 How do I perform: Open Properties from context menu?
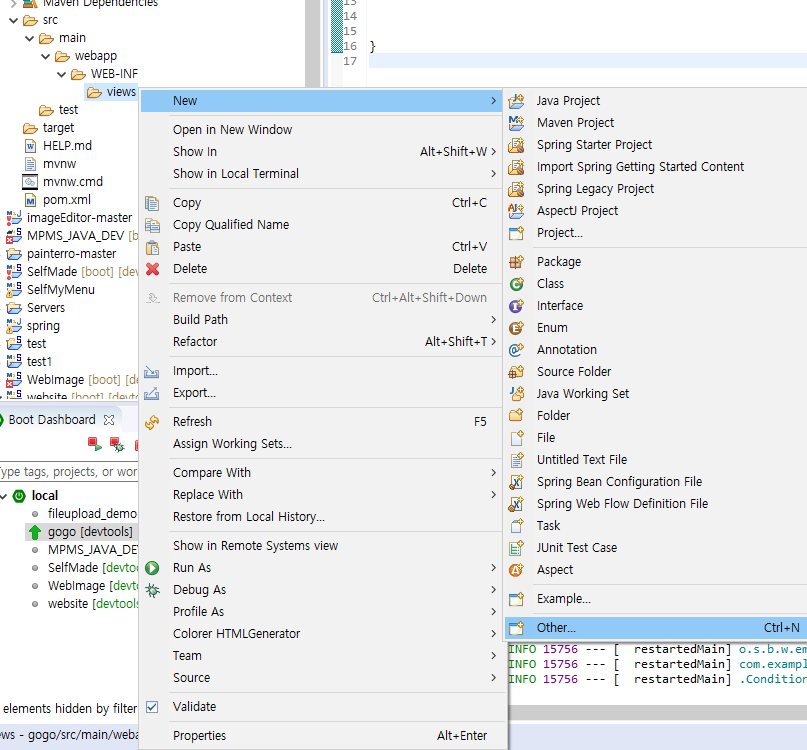pyautogui.click(x=199, y=736)
